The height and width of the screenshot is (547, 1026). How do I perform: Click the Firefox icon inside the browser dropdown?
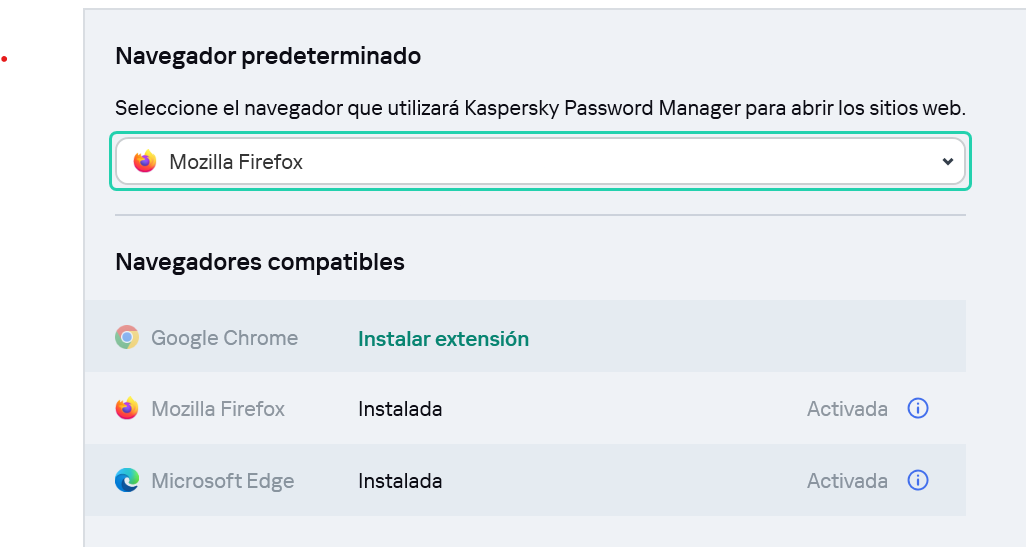click(145, 161)
